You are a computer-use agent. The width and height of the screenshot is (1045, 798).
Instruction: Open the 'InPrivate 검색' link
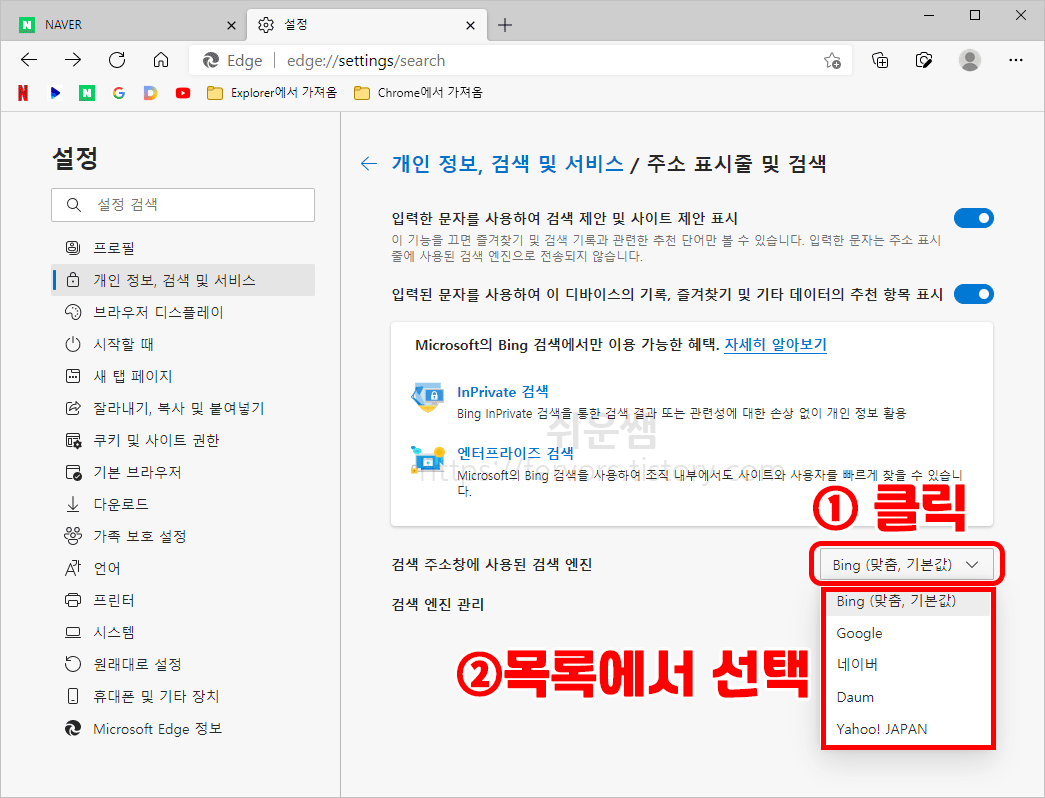click(503, 392)
